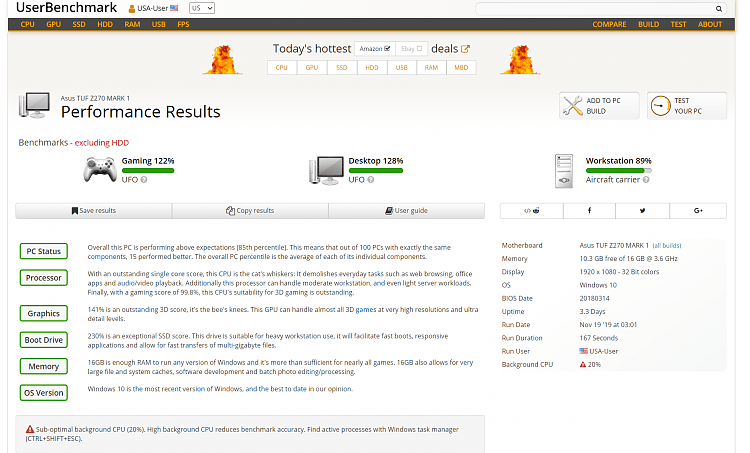The width and height of the screenshot is (750, 453).
Task: Select the HDD deals tab
Action: pos(372,68)
